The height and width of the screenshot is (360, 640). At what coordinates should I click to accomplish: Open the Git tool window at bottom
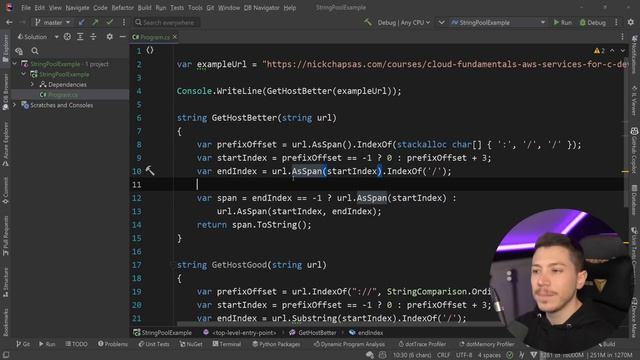[x=23, y=344]
